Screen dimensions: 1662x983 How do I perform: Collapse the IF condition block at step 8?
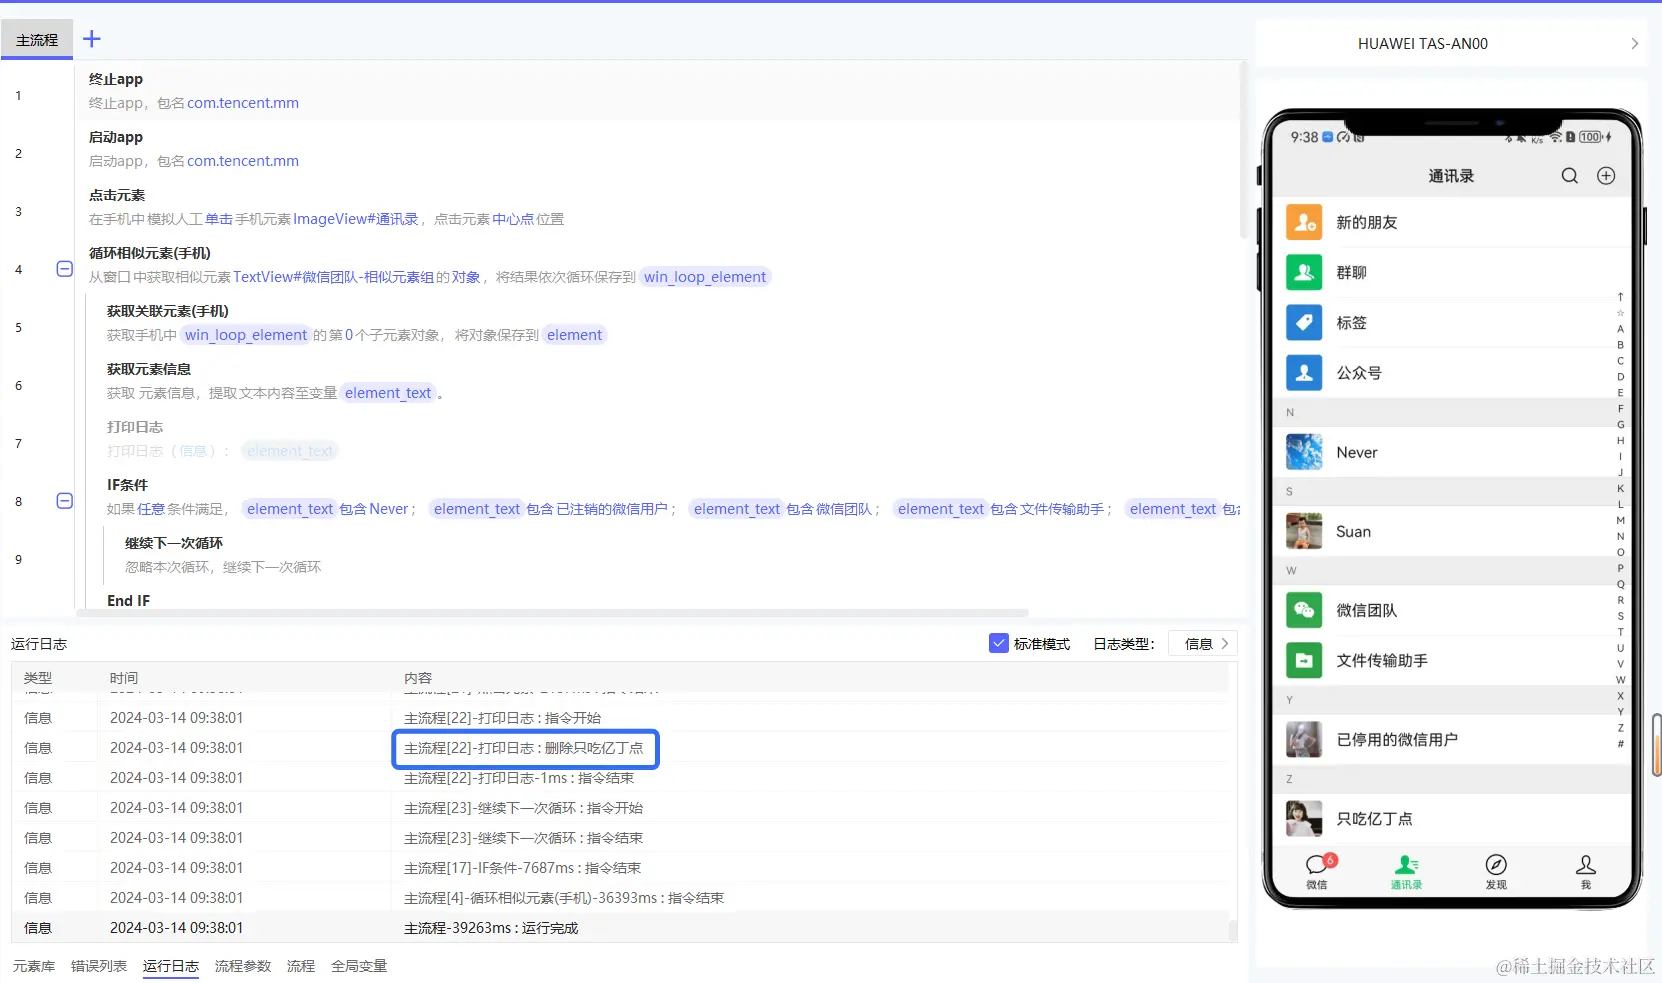point(64,501)
